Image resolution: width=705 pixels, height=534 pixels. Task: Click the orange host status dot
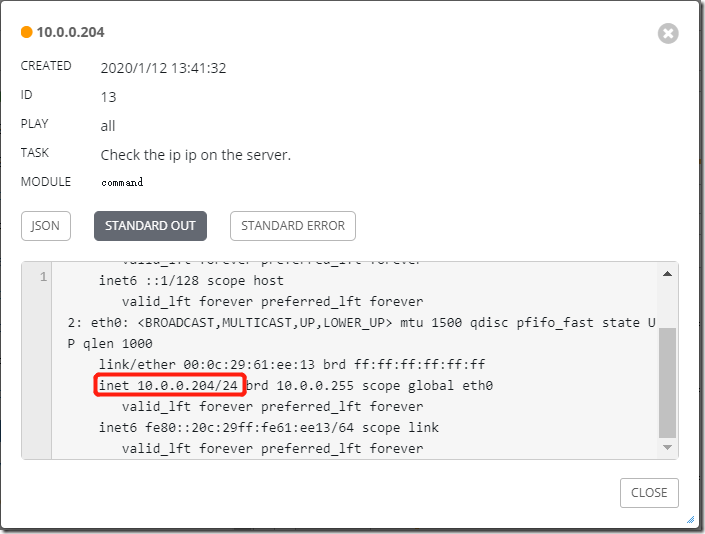(x=27, y=32)
